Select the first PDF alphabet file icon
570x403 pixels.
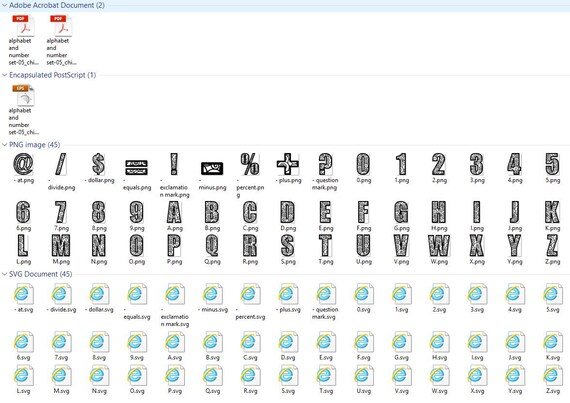(x=23, y=25)
